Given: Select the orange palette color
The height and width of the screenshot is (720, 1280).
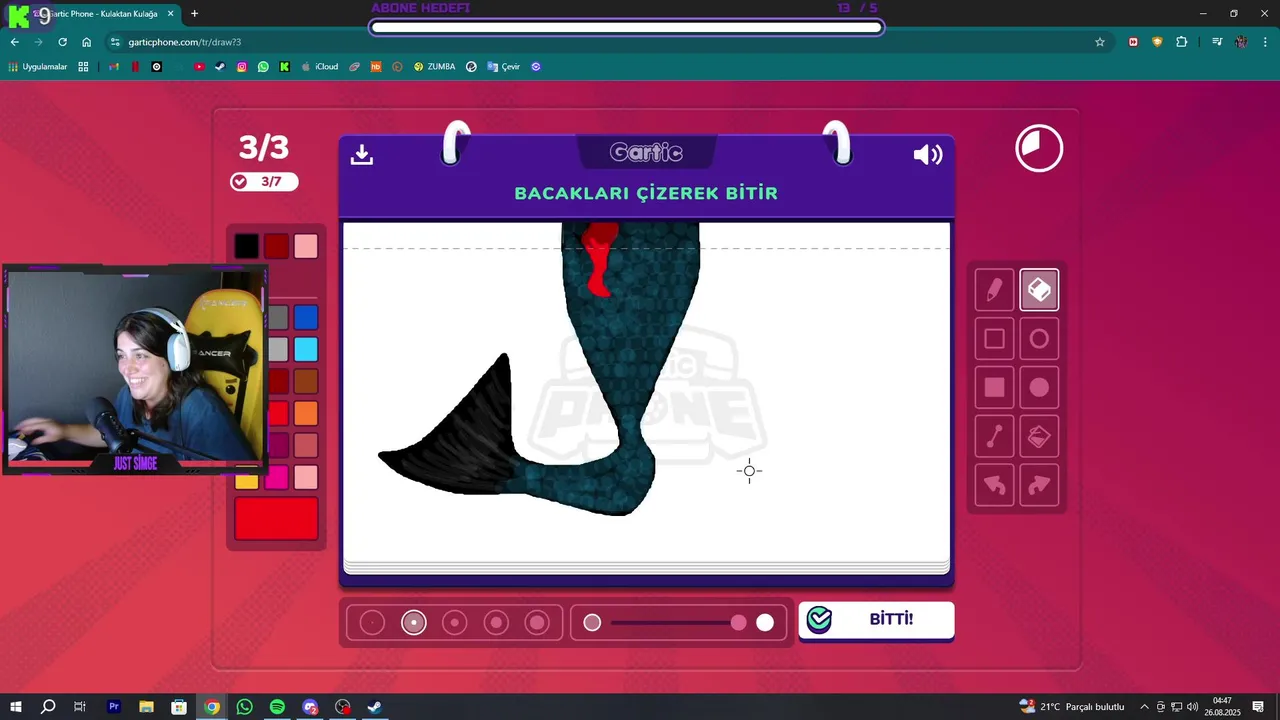Looking at the screenshot, I should coord(306,413).
